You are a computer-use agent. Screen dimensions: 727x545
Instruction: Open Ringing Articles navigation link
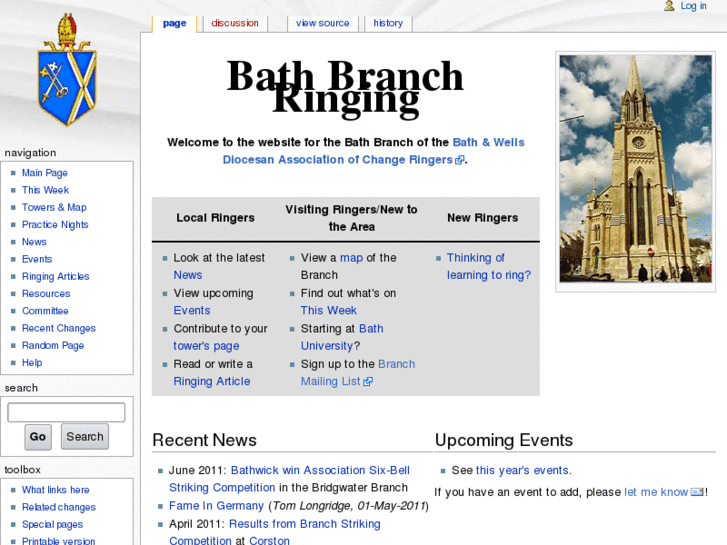coord(55,276)
